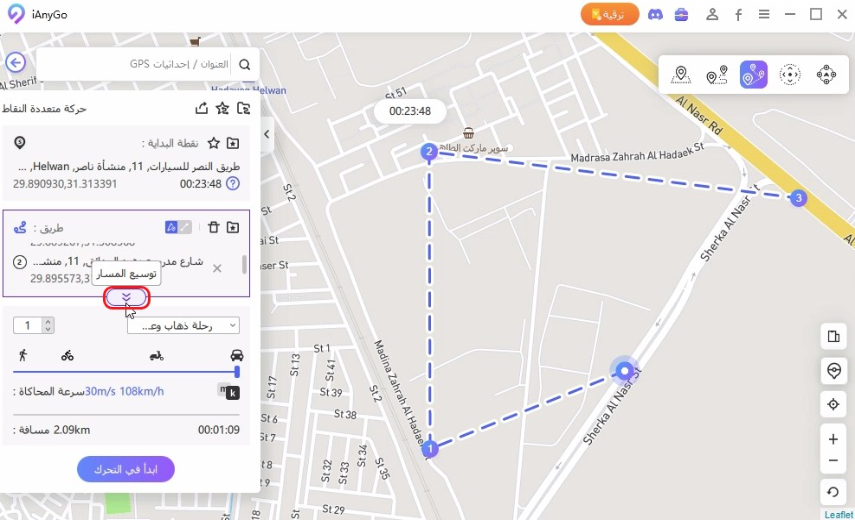Choose car speed mode
The image size is (855, 520).
point(237,355)
